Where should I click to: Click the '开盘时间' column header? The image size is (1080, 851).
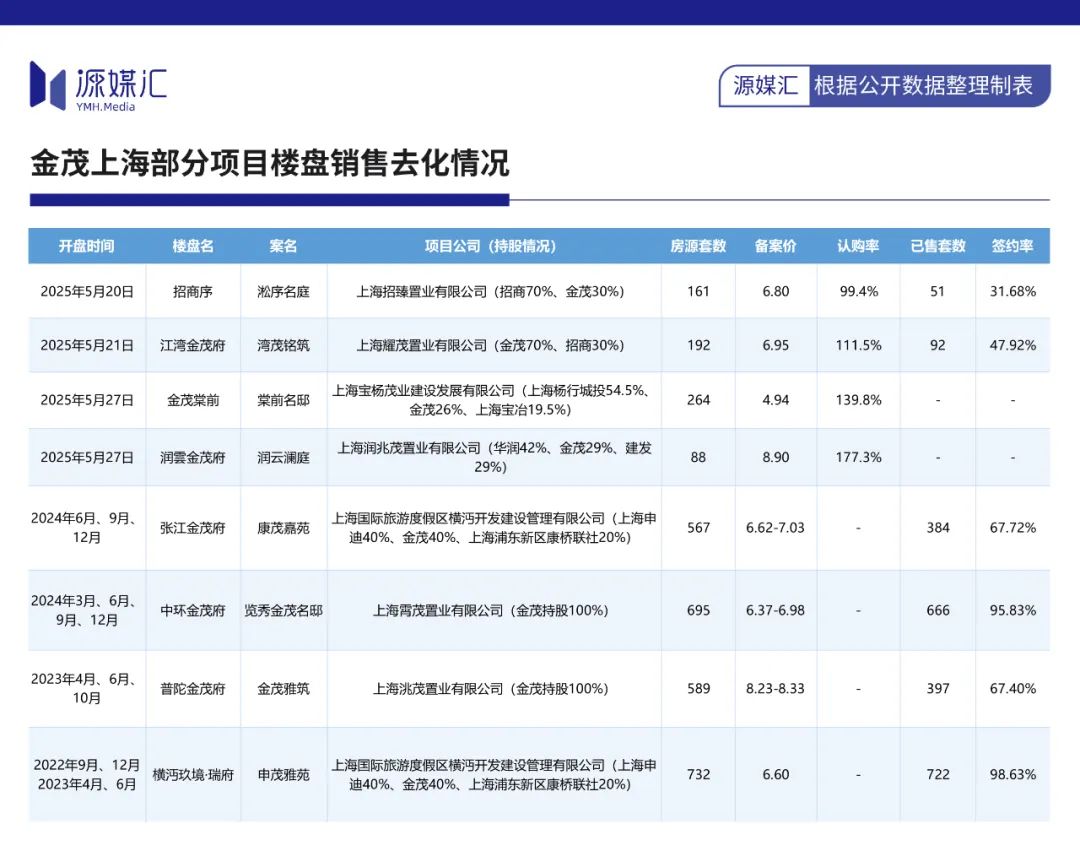click(x=86, y=246)
